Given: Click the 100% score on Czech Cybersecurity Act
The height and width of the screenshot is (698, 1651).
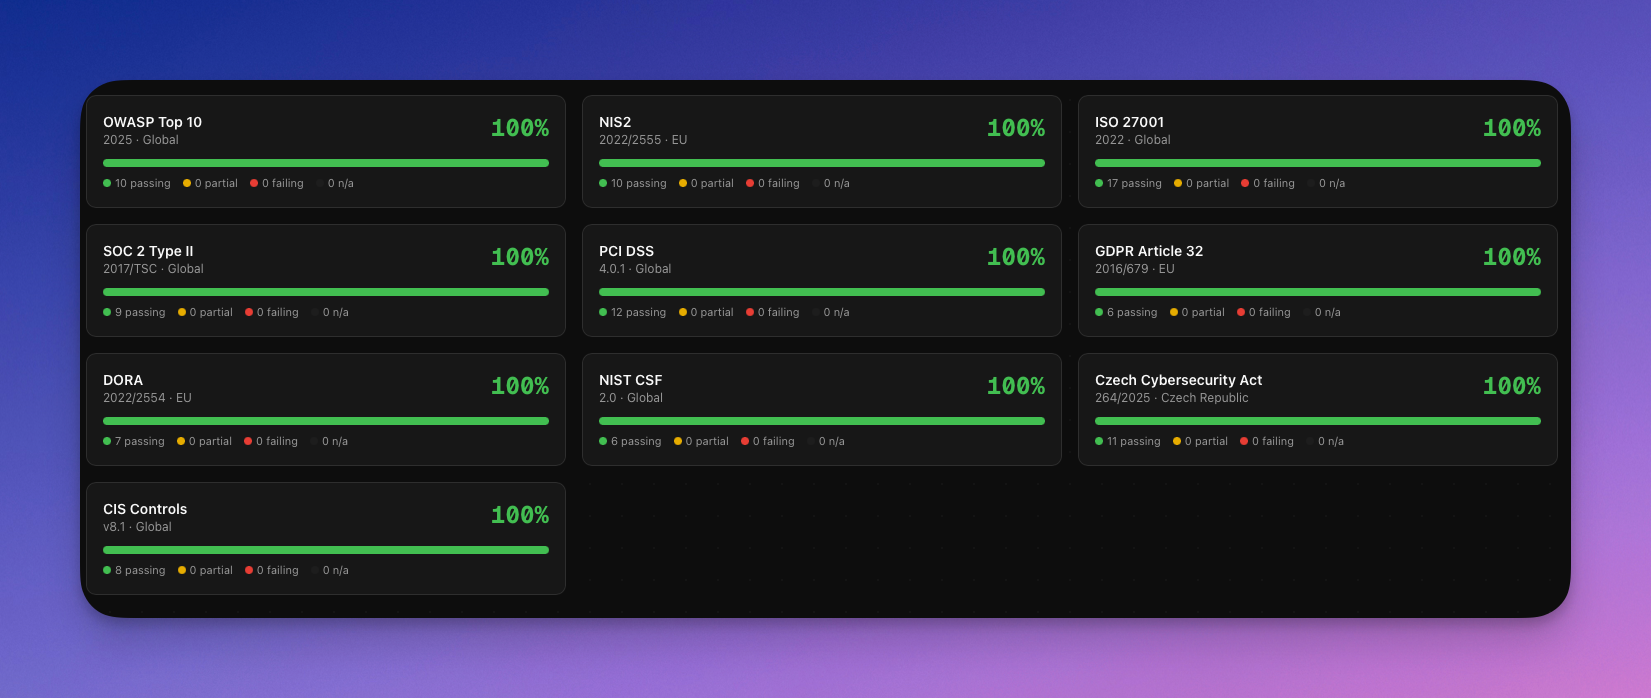Looking at the screenshot, I should coord(1512,386).
